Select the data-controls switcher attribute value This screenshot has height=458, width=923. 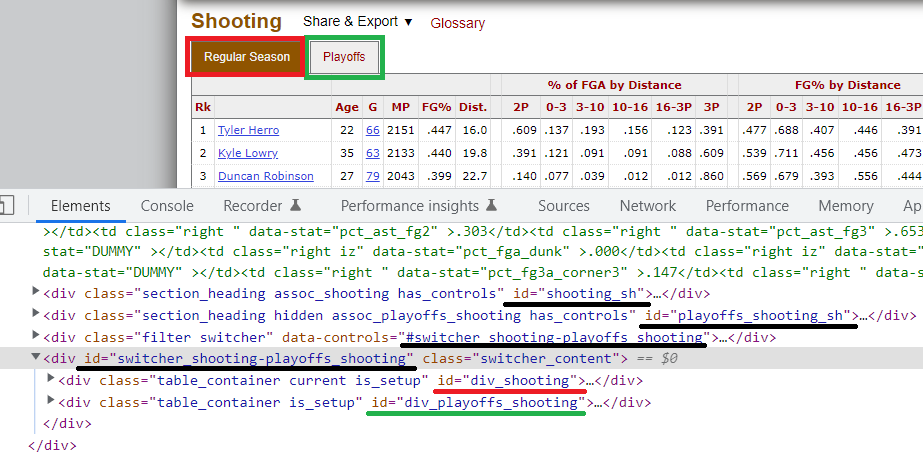553,338
